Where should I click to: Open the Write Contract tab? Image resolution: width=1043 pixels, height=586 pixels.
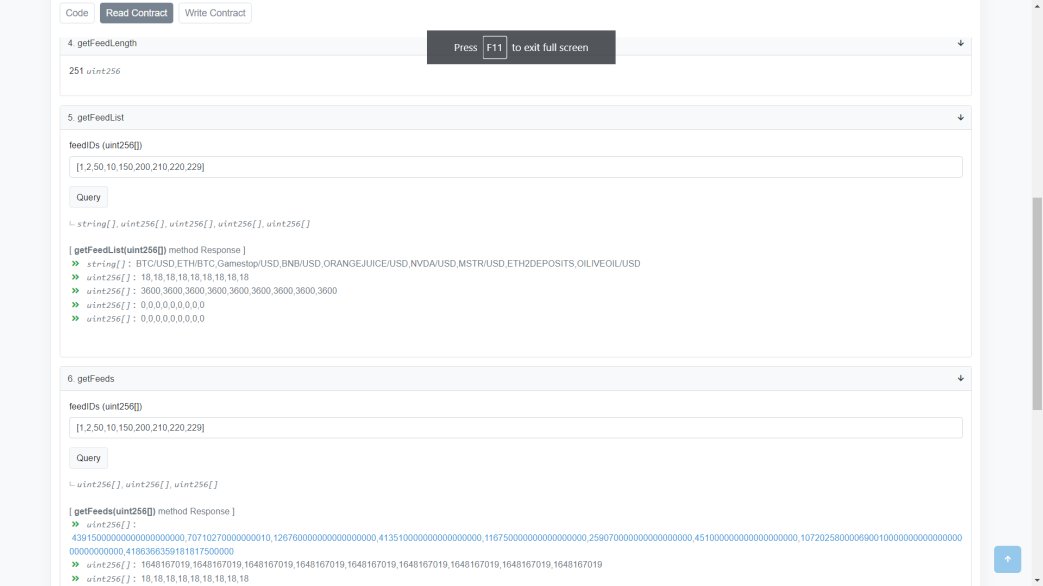tap(215, 13)
